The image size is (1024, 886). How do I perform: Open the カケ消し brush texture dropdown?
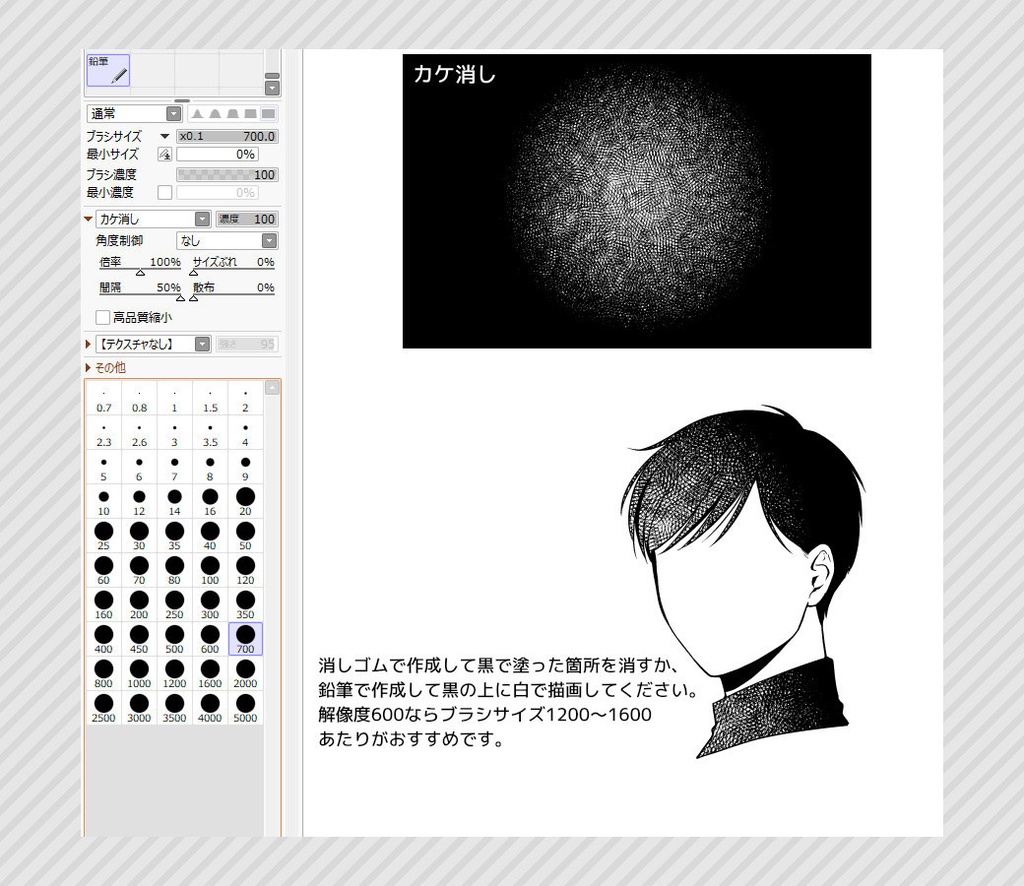pos(202,219)
